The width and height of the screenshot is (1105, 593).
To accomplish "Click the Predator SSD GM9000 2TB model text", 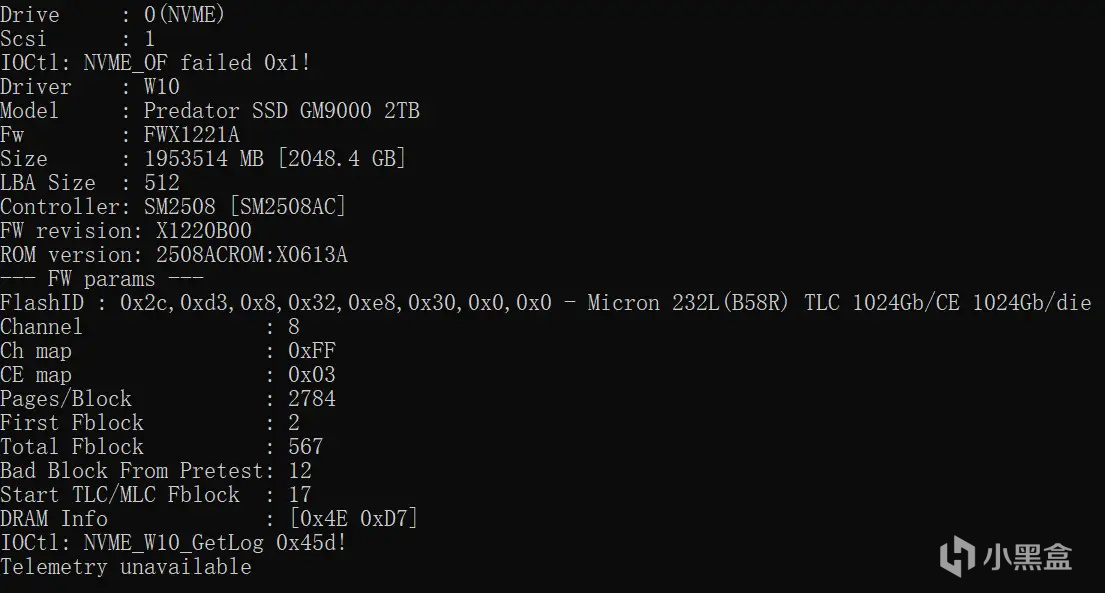I will (x=281, y=110).
